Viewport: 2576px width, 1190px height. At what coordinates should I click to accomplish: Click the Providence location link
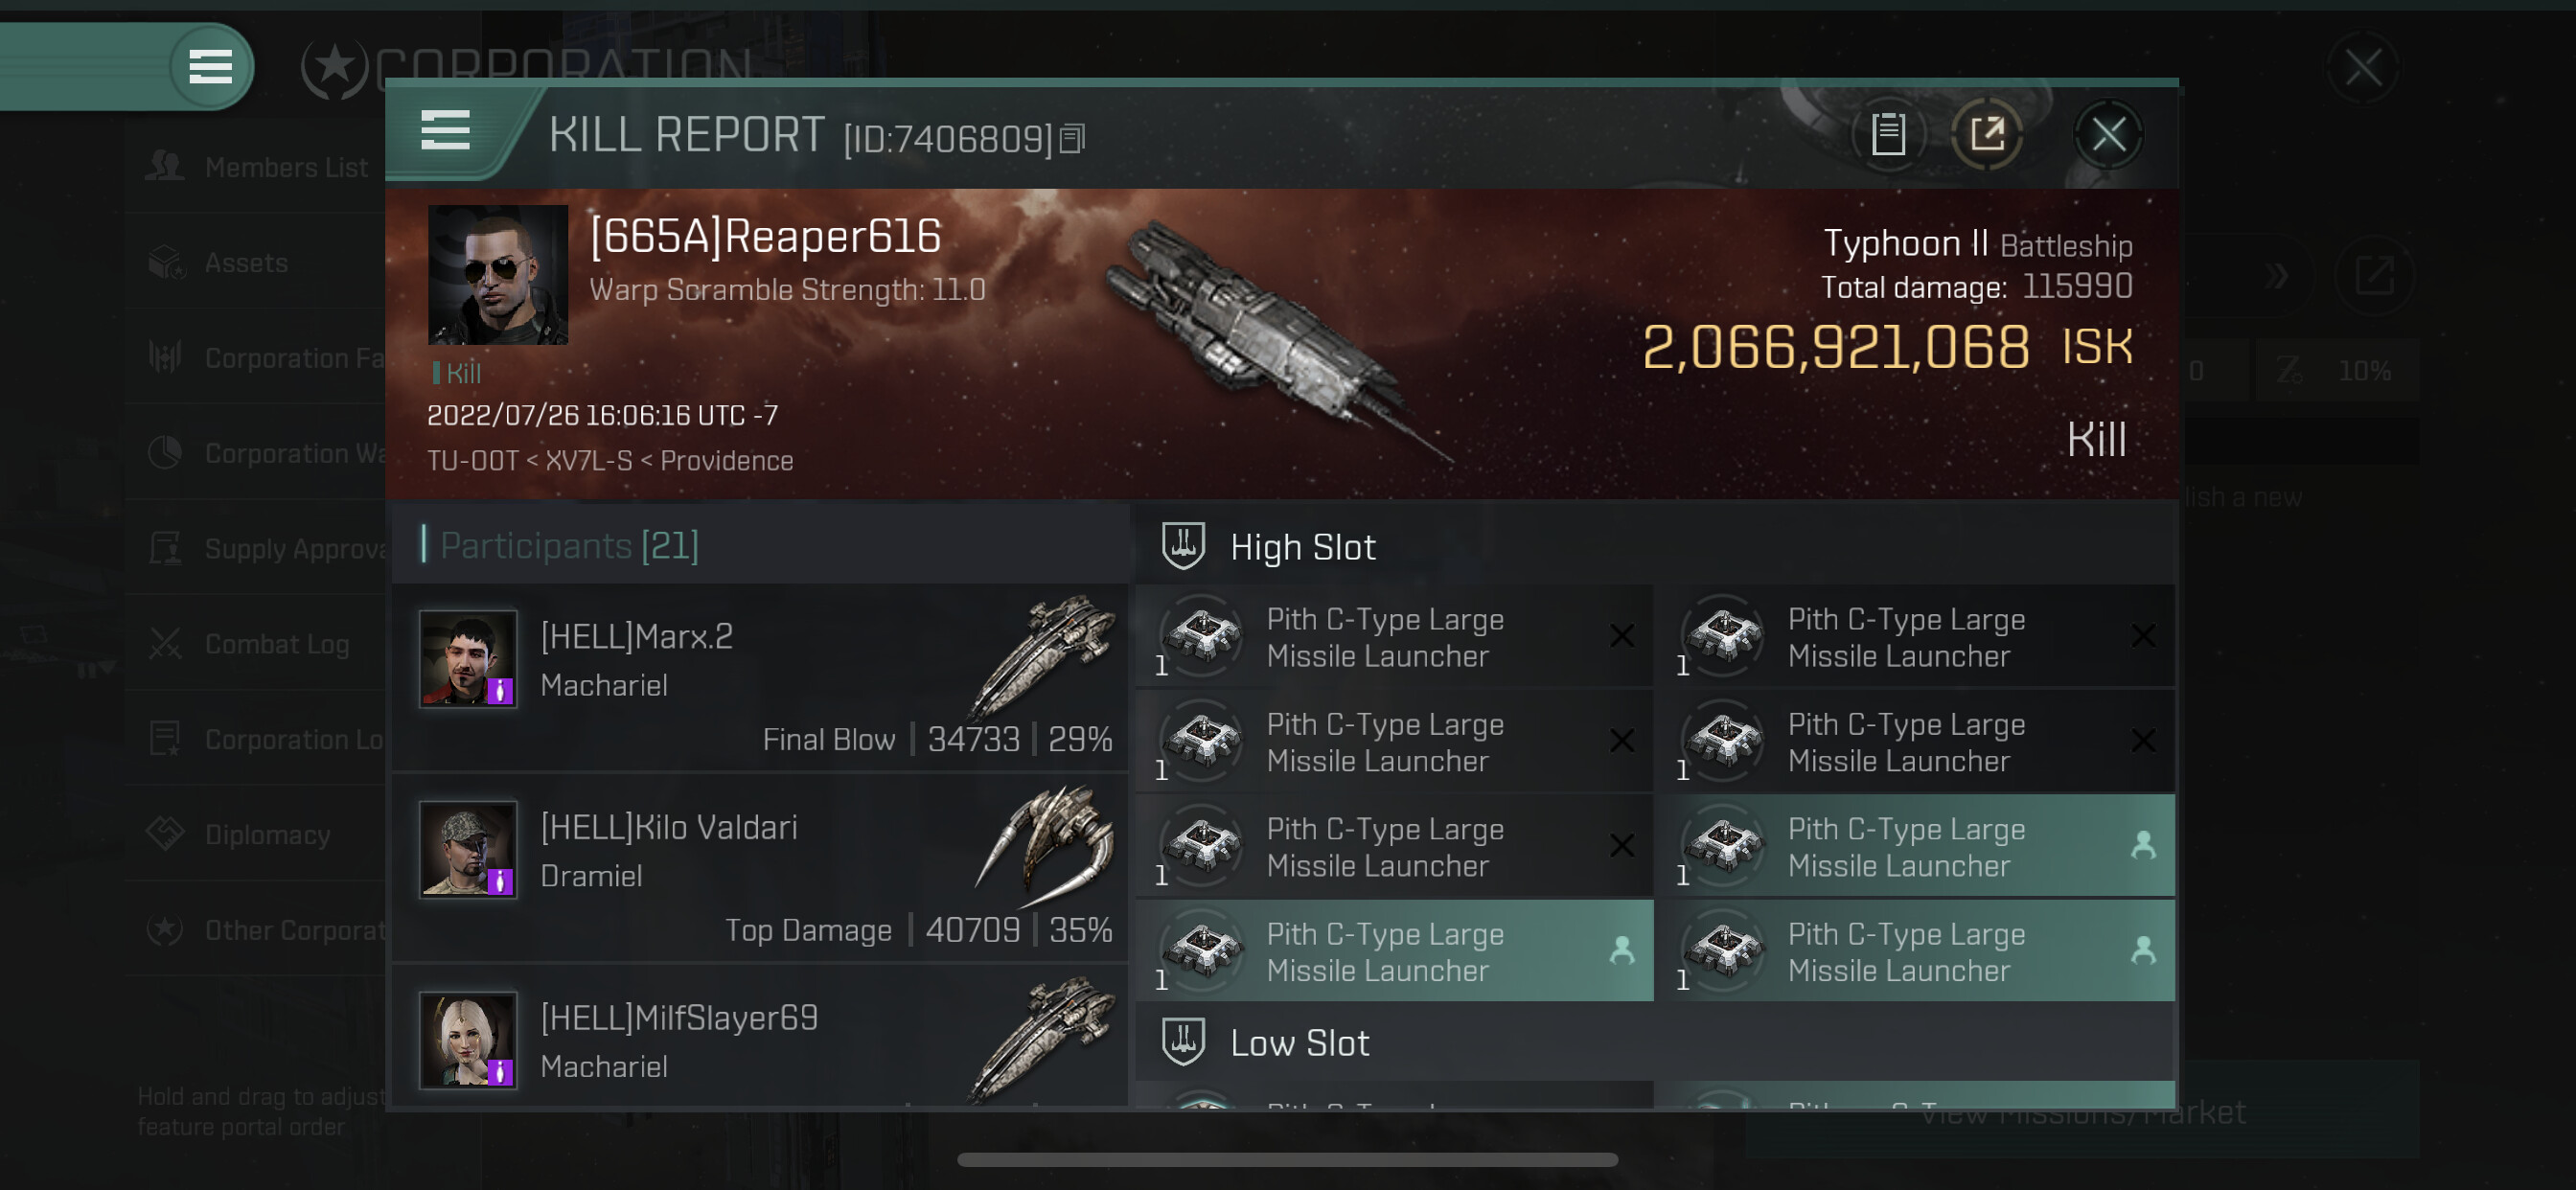tap(727, 461)
